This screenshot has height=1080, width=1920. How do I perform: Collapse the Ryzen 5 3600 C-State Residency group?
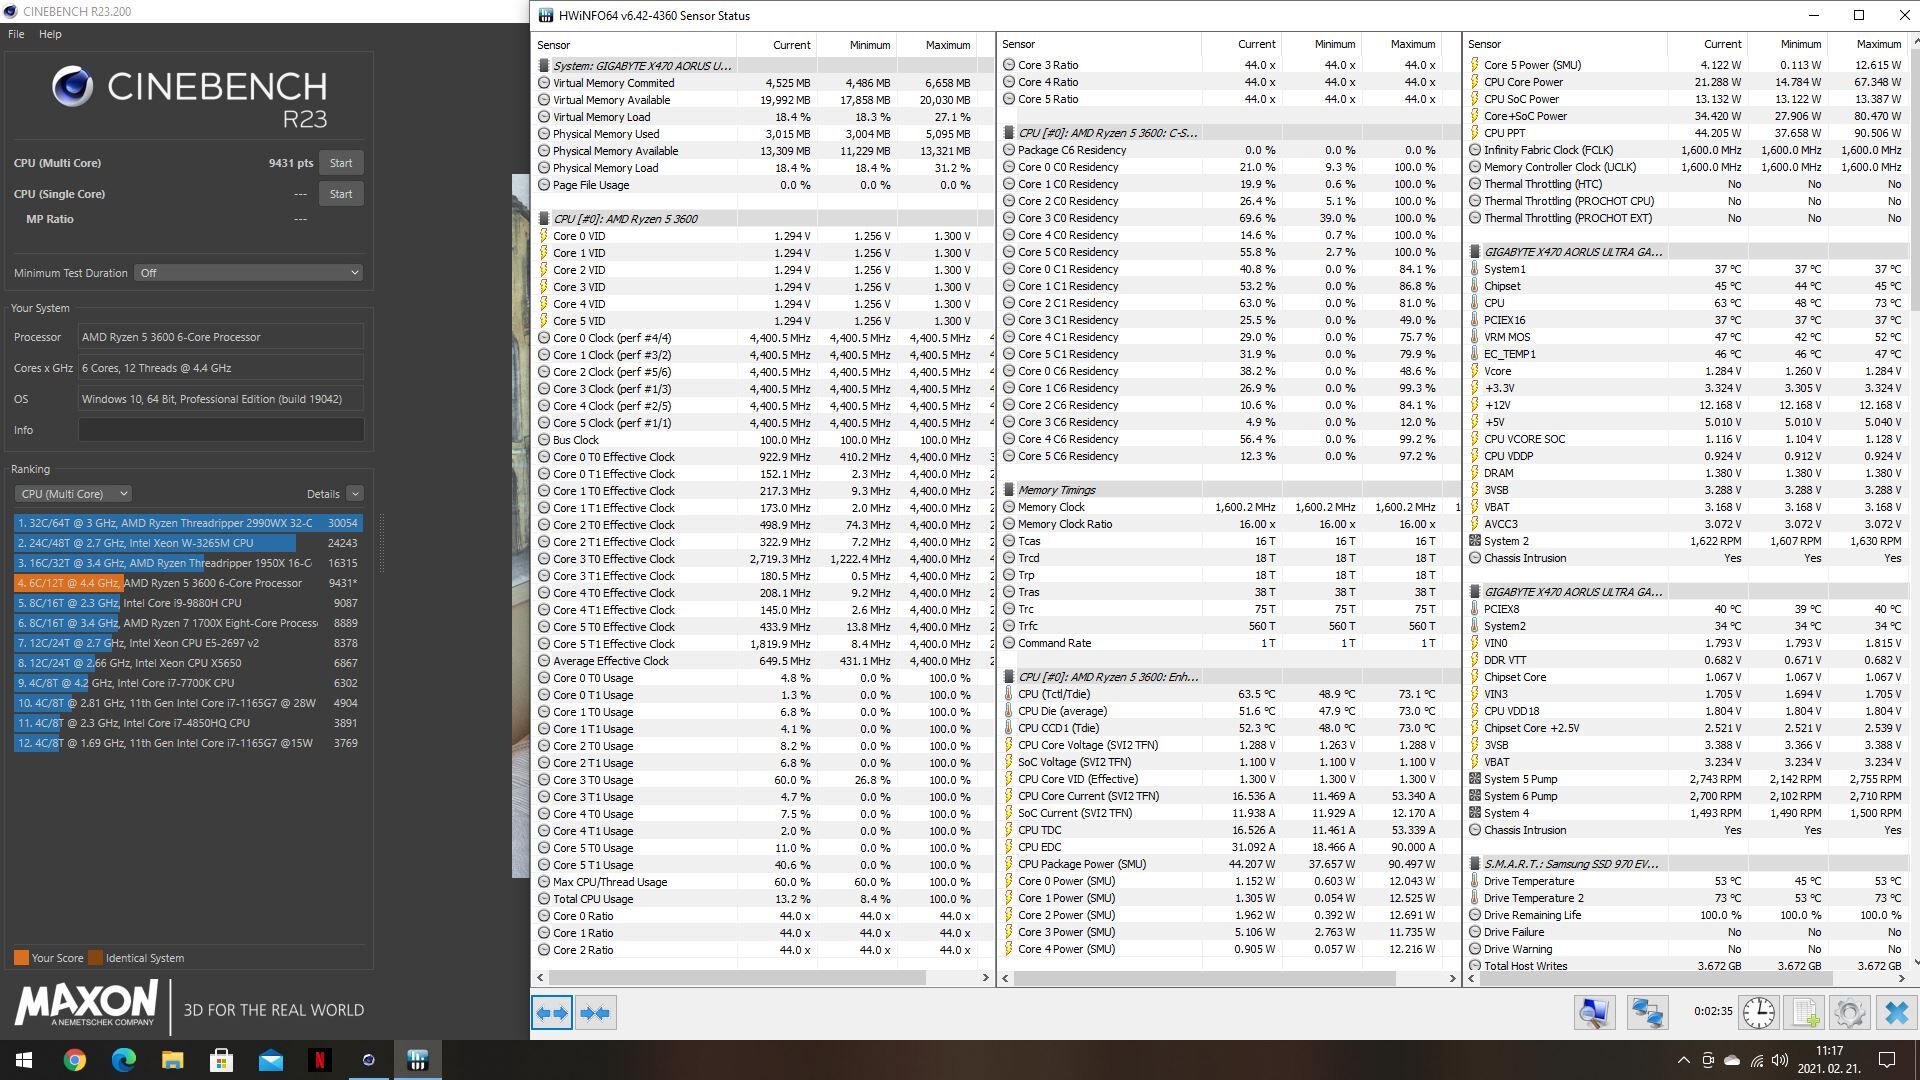1009,133
